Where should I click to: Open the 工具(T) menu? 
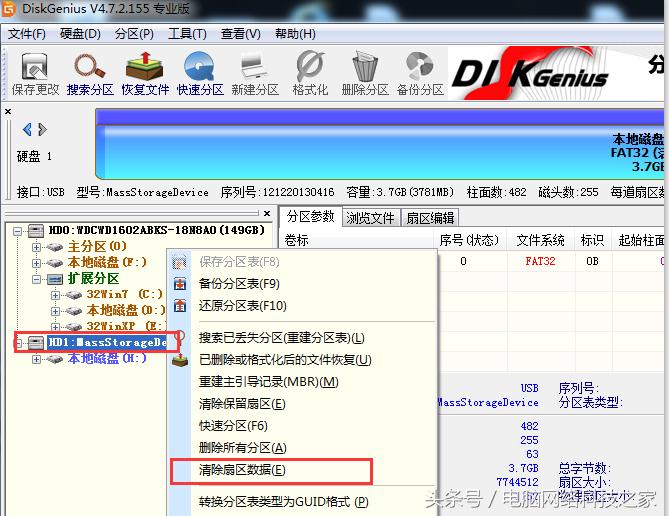pyautogui.click(x=187, y=34)
